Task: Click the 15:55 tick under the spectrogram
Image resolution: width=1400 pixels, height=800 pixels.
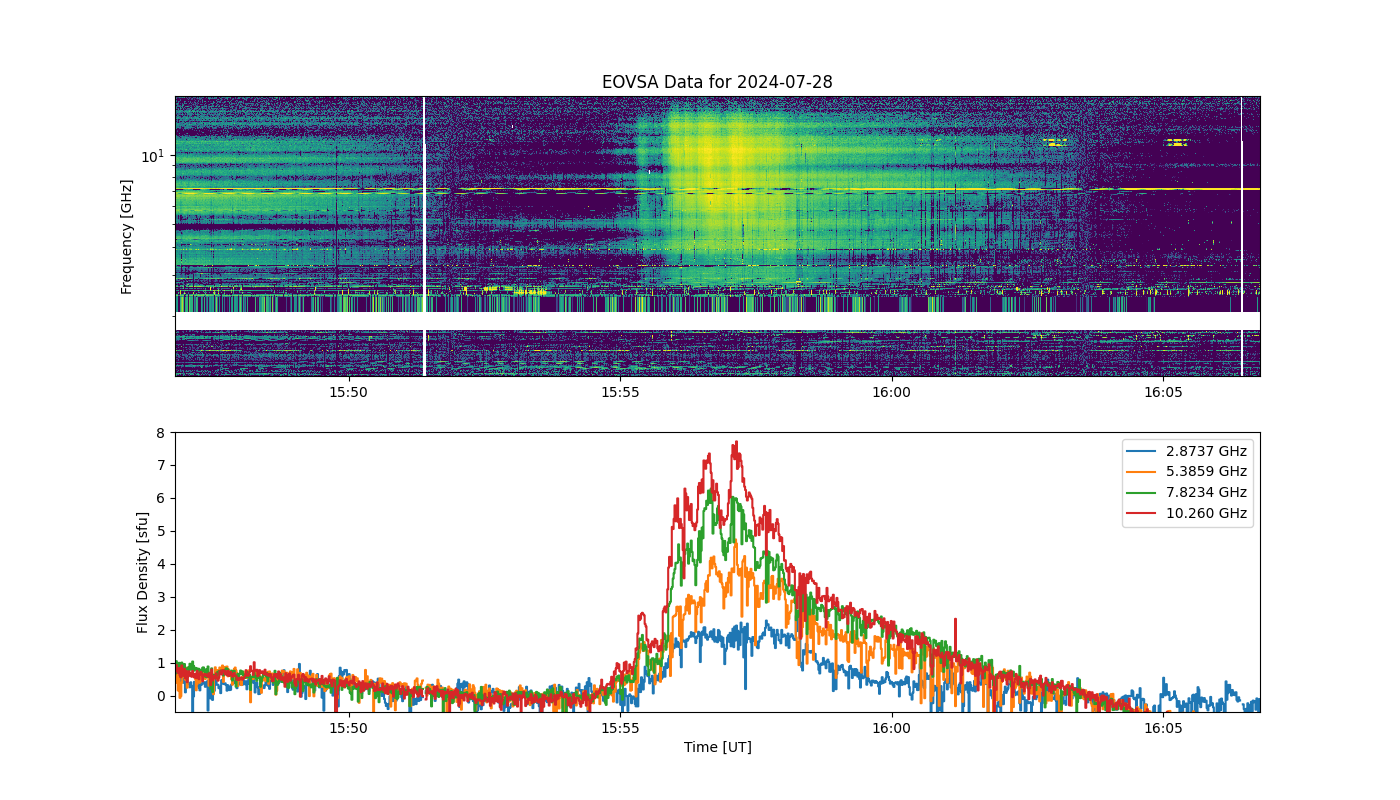Action: [620, 392]
